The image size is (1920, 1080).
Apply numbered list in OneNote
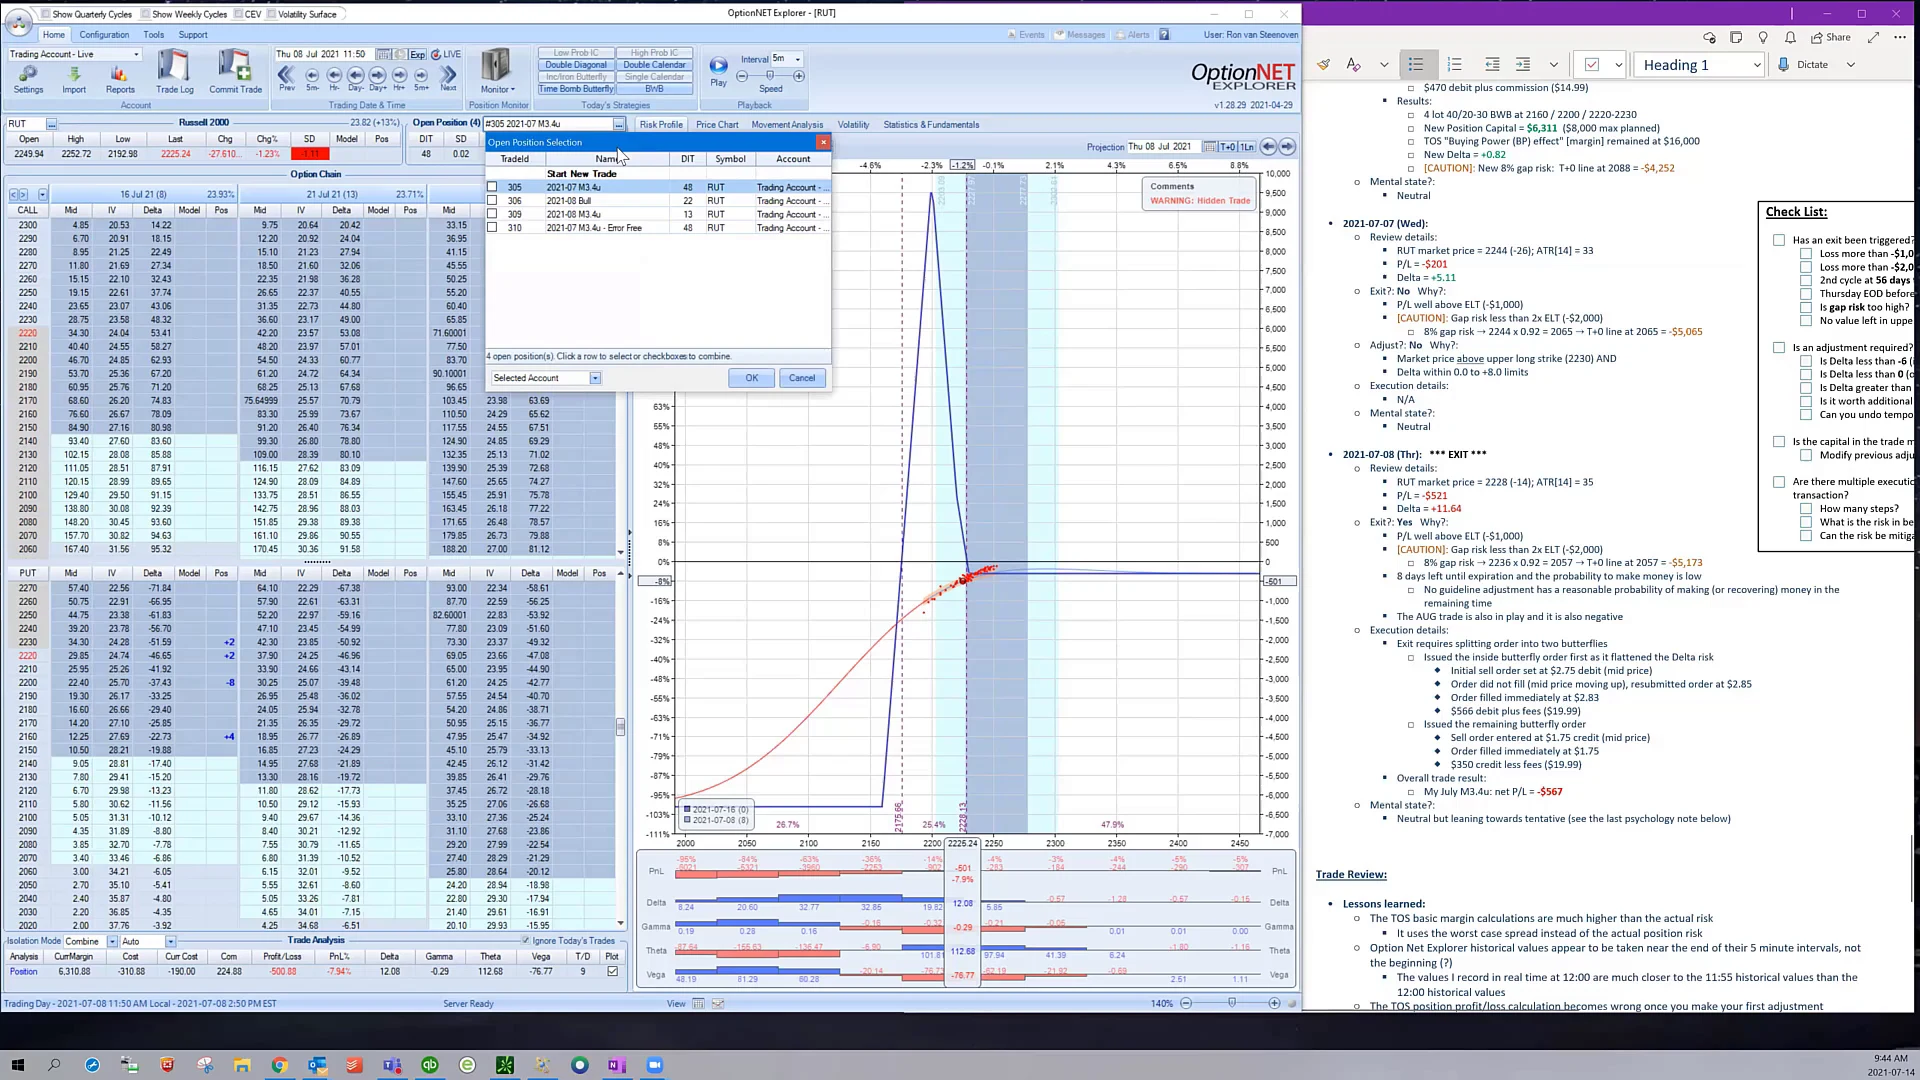click(1454, 64)
